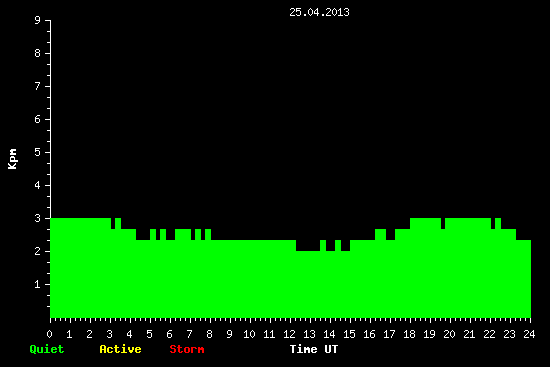Click the yellow Active legend label
The height and width of the screenshot is (367, 550).
tap(120, 349)
